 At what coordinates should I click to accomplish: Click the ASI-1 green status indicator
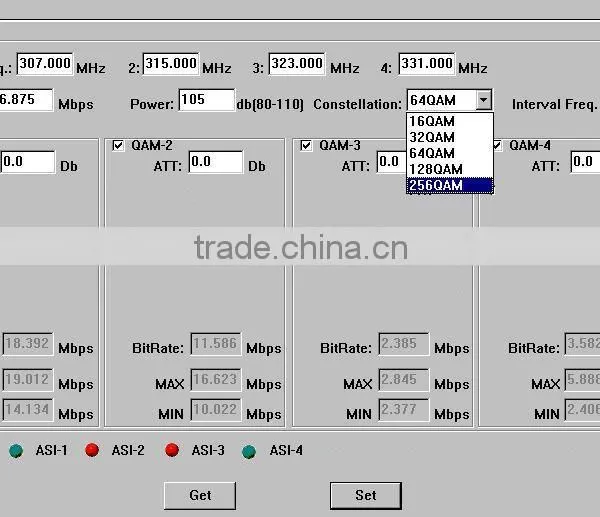click(x=16, y=451)
